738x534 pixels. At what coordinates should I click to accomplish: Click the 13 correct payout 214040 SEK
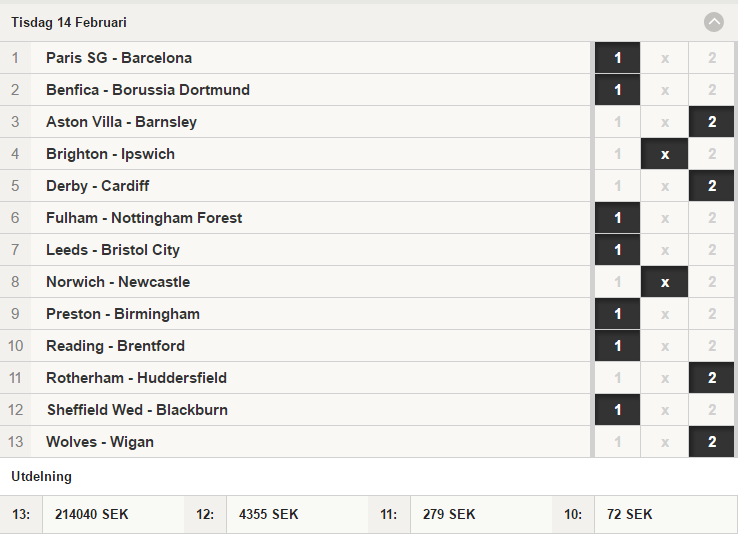click(91, 514)
